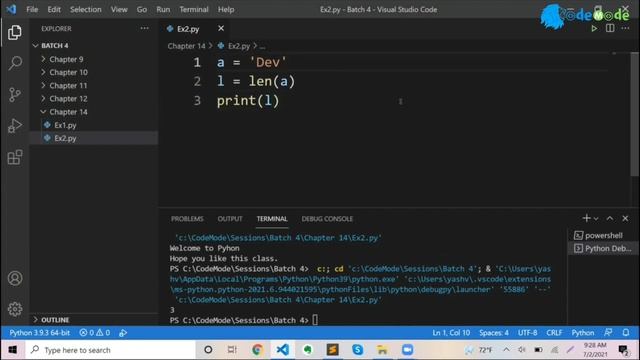The image size is (640, 360).
Task: Open the Windows Start menu
Action: pos(13,350)
